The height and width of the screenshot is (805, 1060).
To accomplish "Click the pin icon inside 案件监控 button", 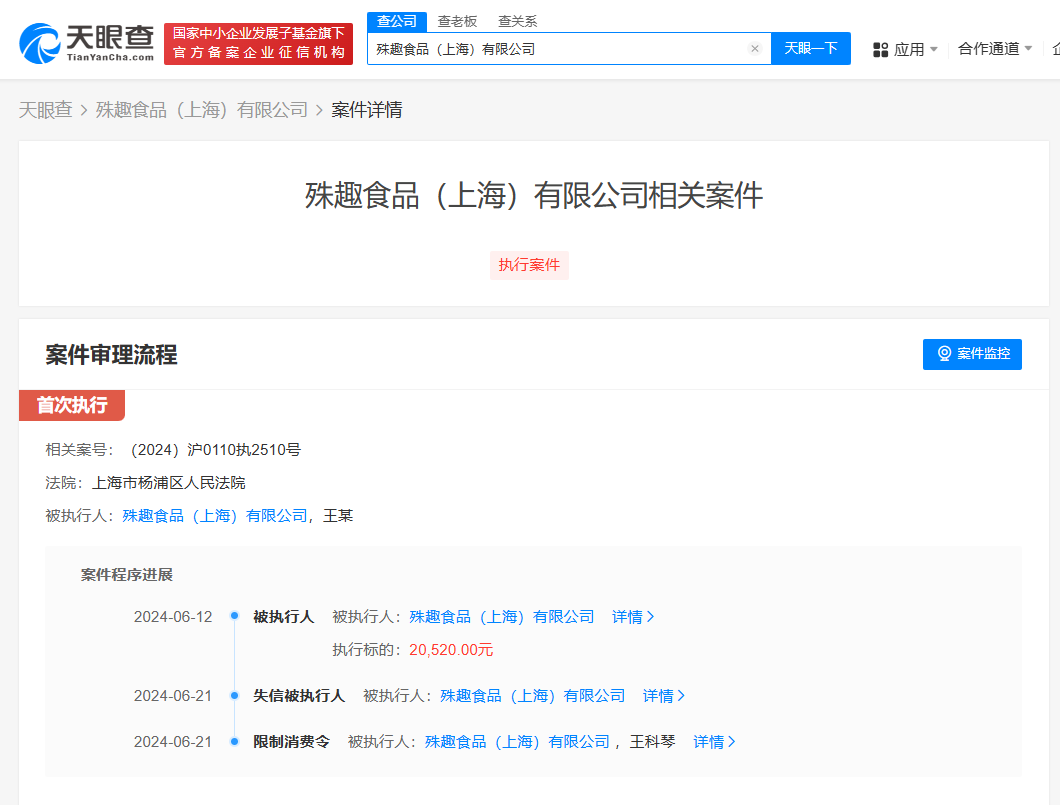I will pyautogui.click(x=944, y=354).
